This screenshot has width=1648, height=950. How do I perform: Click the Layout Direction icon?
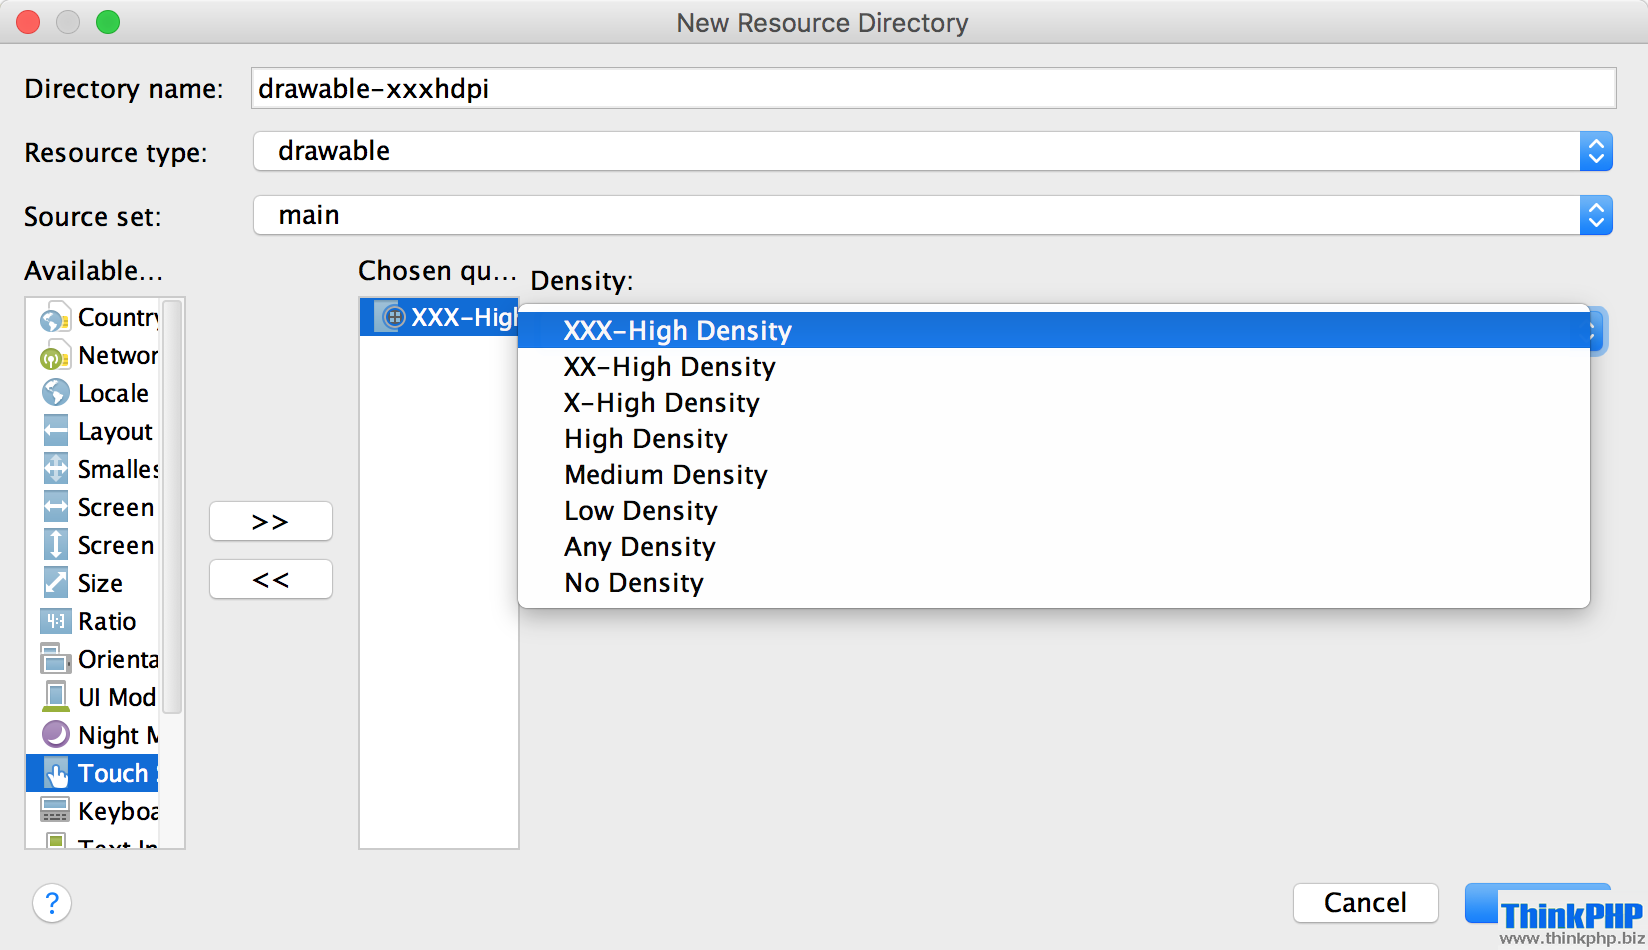56,431
